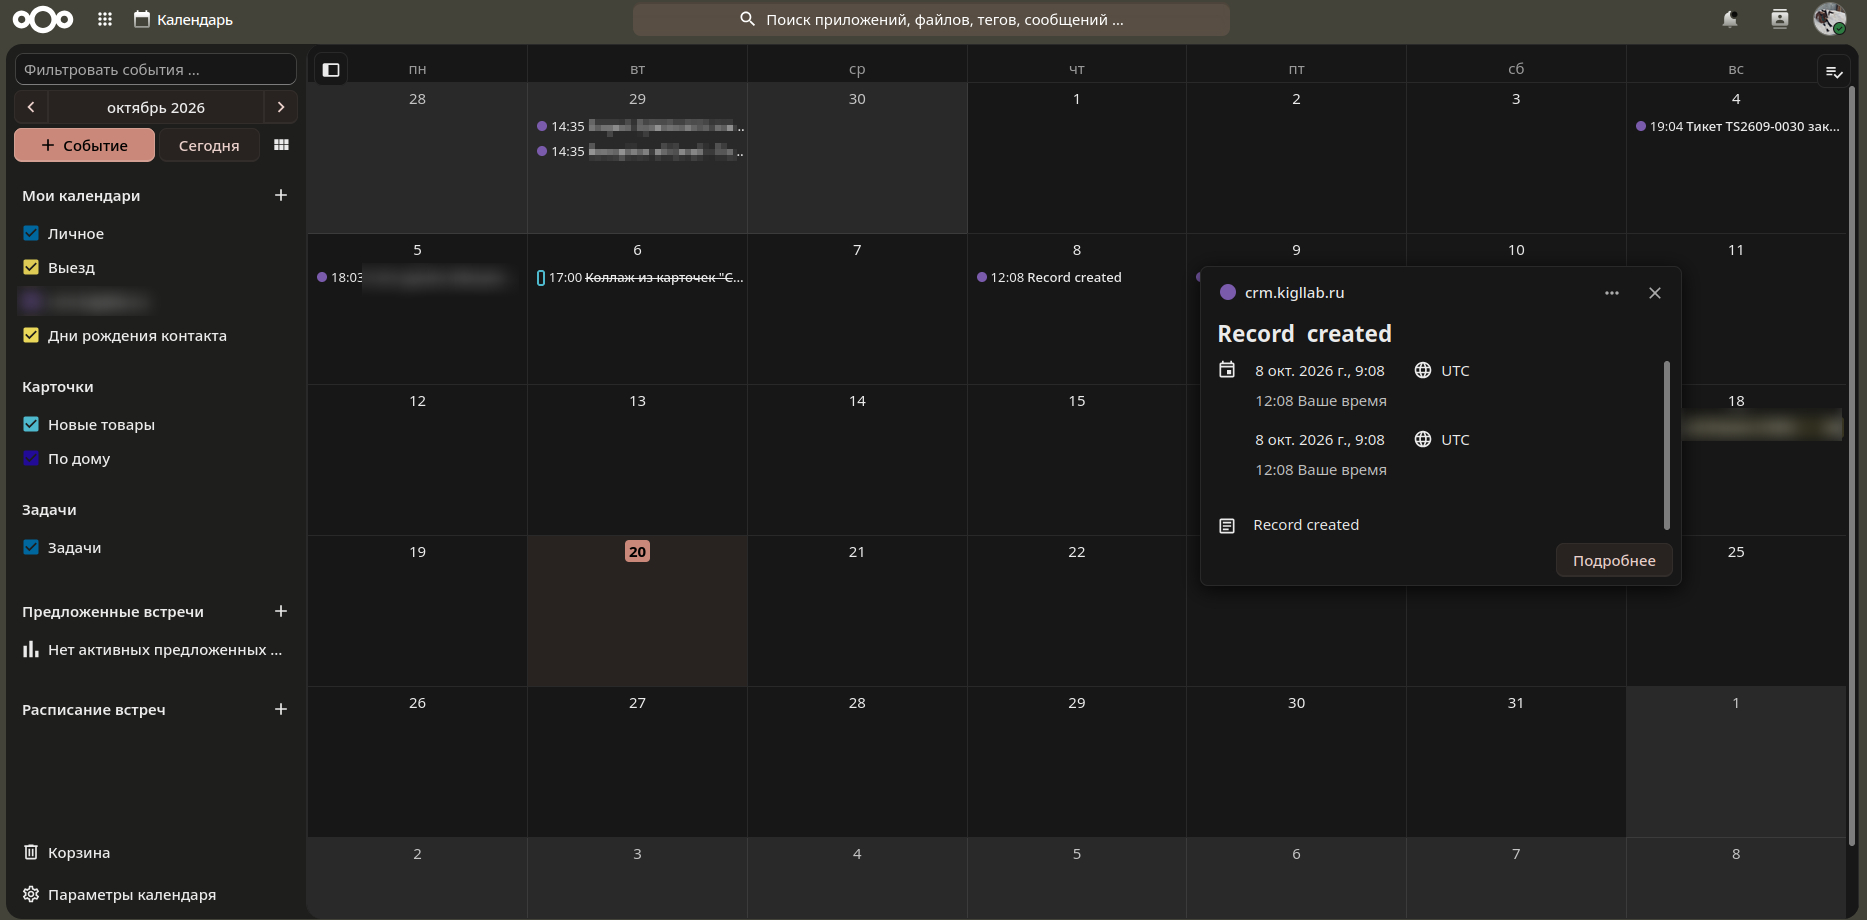Jump to Сегодня
Screen dimensions: 1867x920
tap(209, 145)
